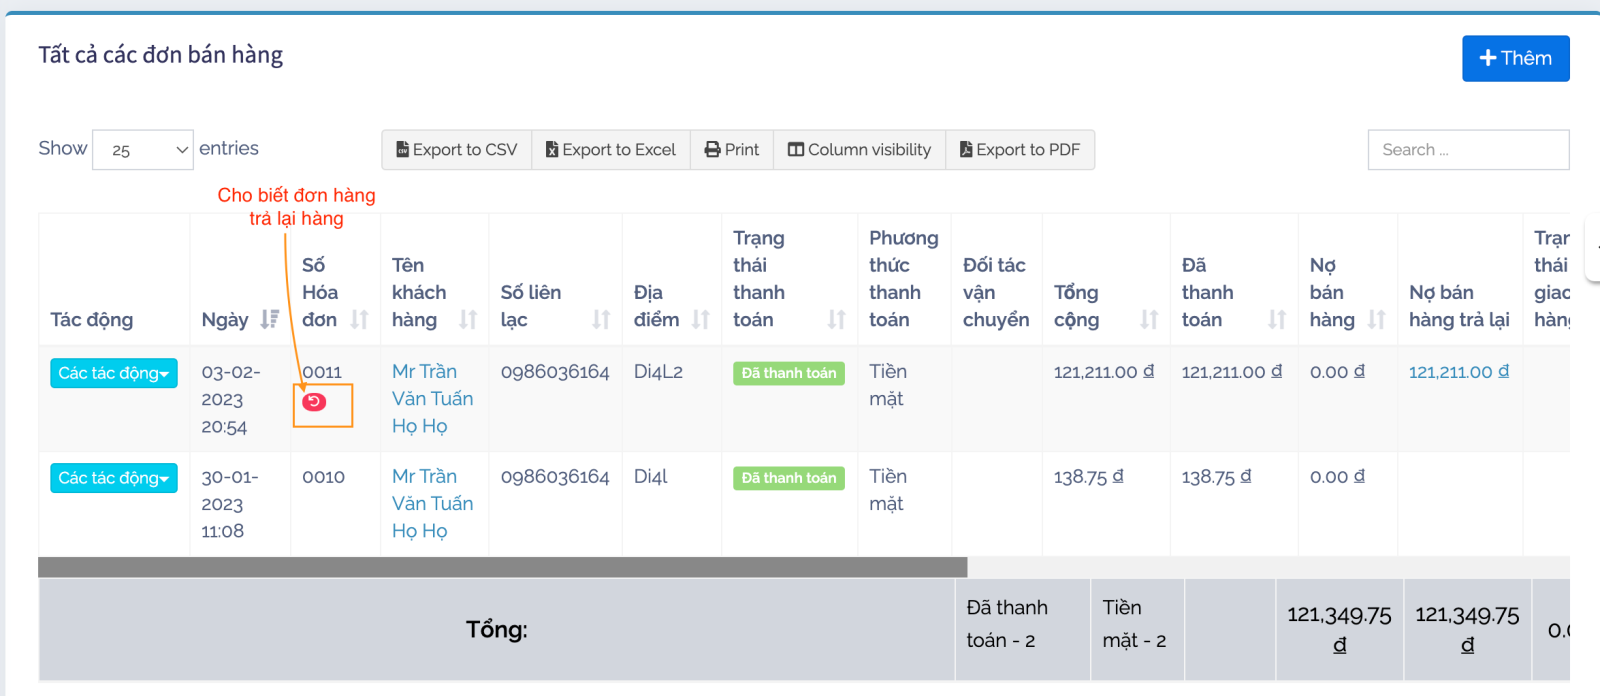Open the Column visibility menu
The image size is (1600, 696).
pos(859,150)
